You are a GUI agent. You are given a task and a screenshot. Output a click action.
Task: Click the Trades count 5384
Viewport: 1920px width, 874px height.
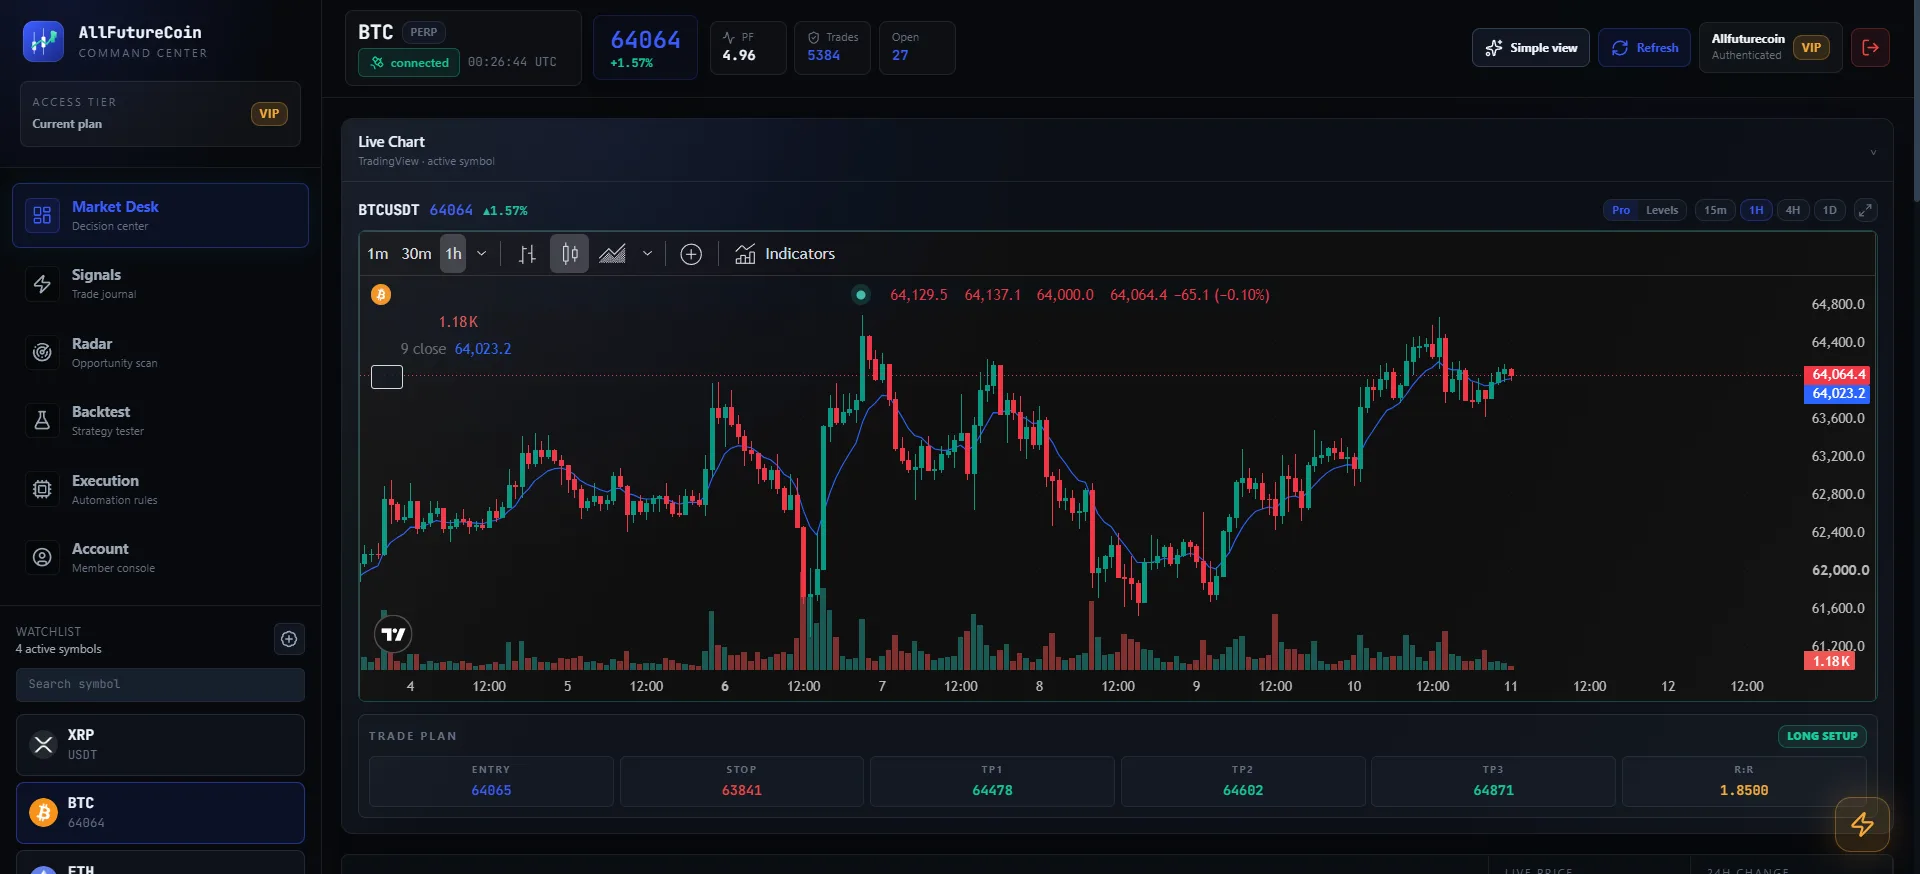coord(824,55)
